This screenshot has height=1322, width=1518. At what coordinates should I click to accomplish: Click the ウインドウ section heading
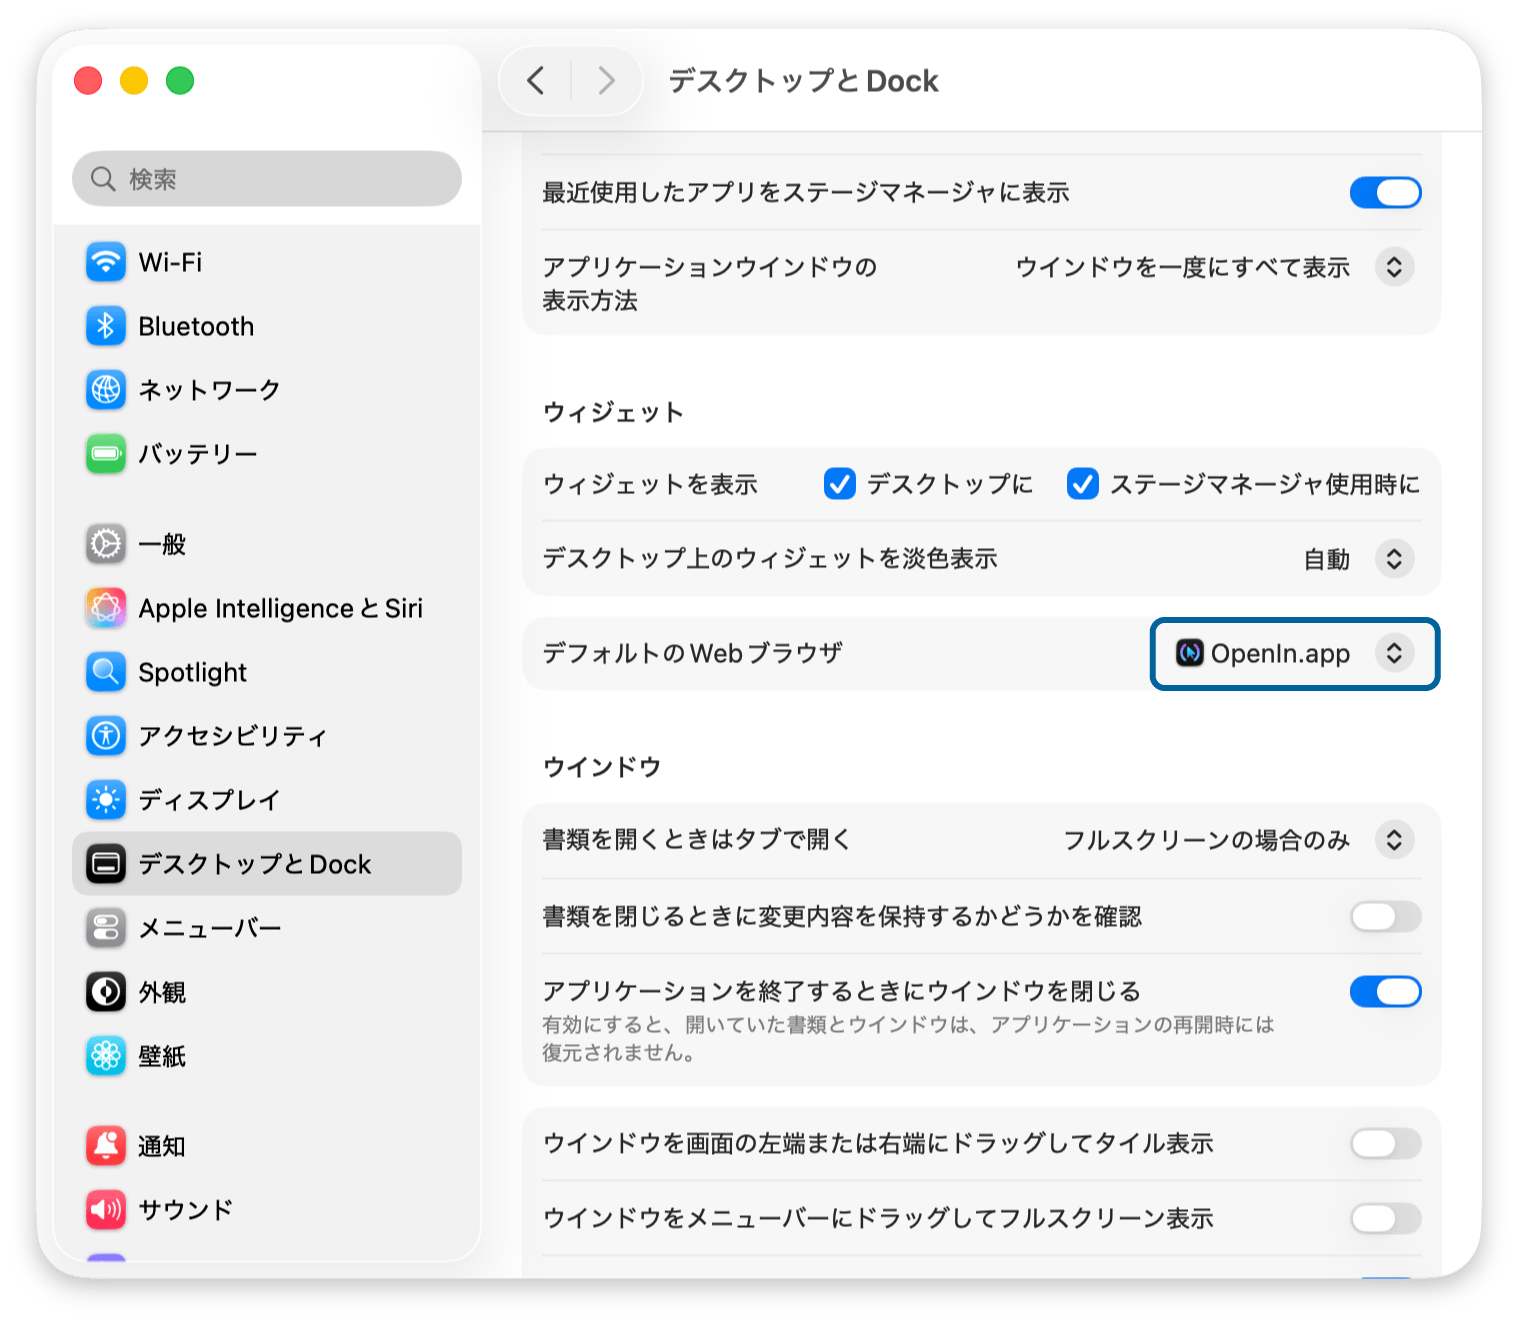click(602, 767)
